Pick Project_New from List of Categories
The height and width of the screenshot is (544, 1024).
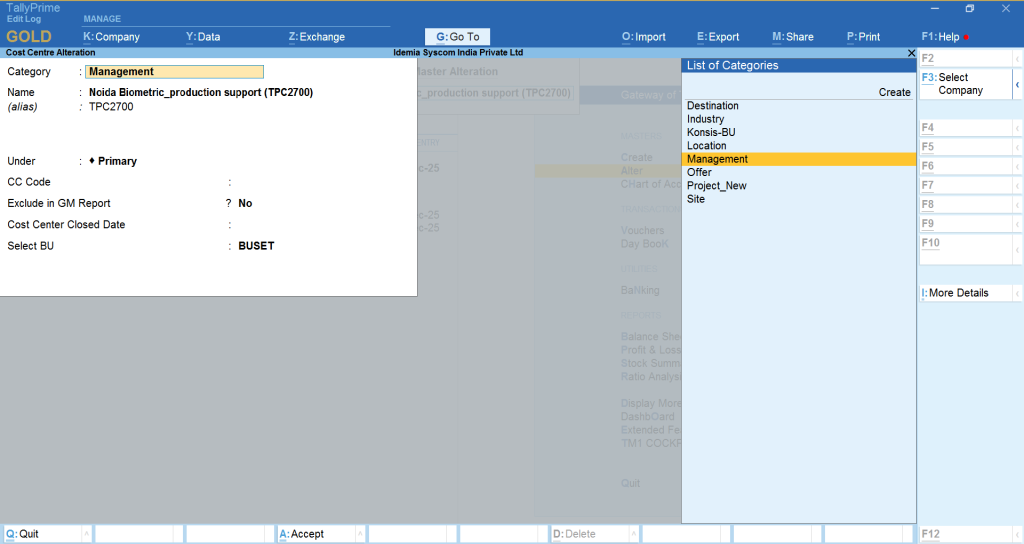tap(717, 186)
